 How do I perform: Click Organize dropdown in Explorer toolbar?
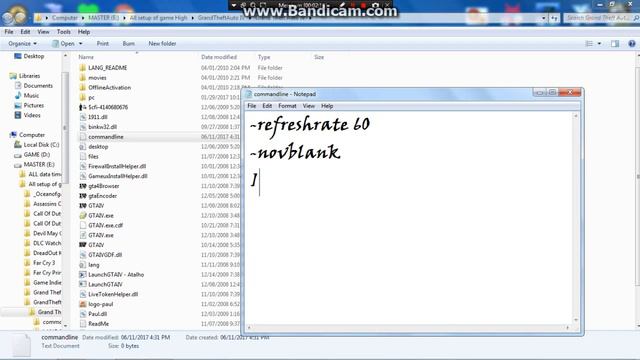22,43
